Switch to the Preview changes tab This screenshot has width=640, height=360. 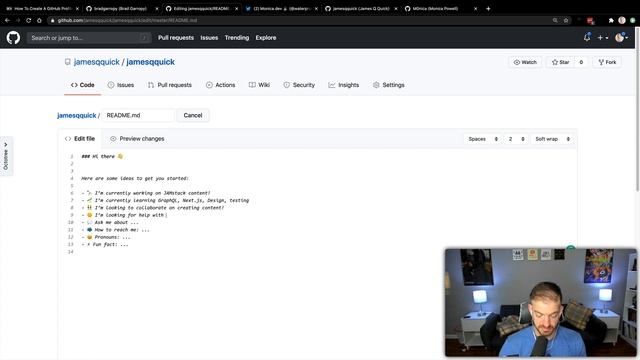click(137, 139)
